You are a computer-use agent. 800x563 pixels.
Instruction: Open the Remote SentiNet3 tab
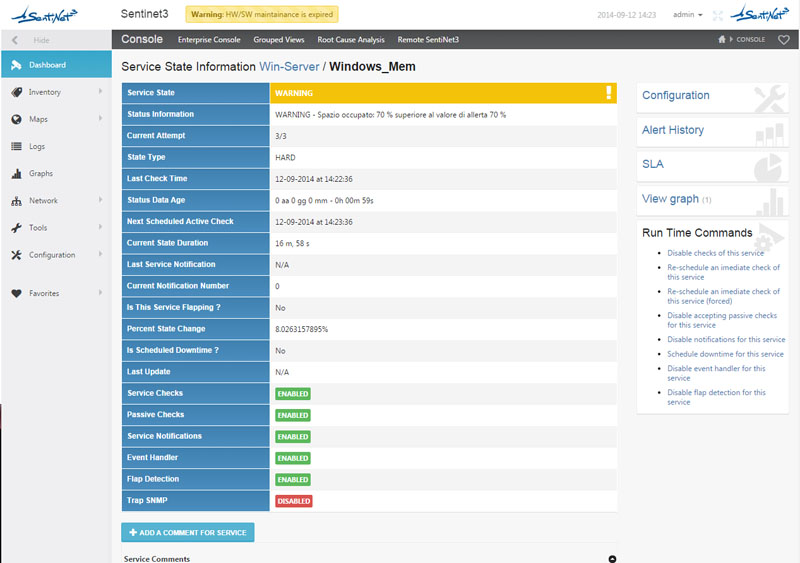(x=428, y=39)
